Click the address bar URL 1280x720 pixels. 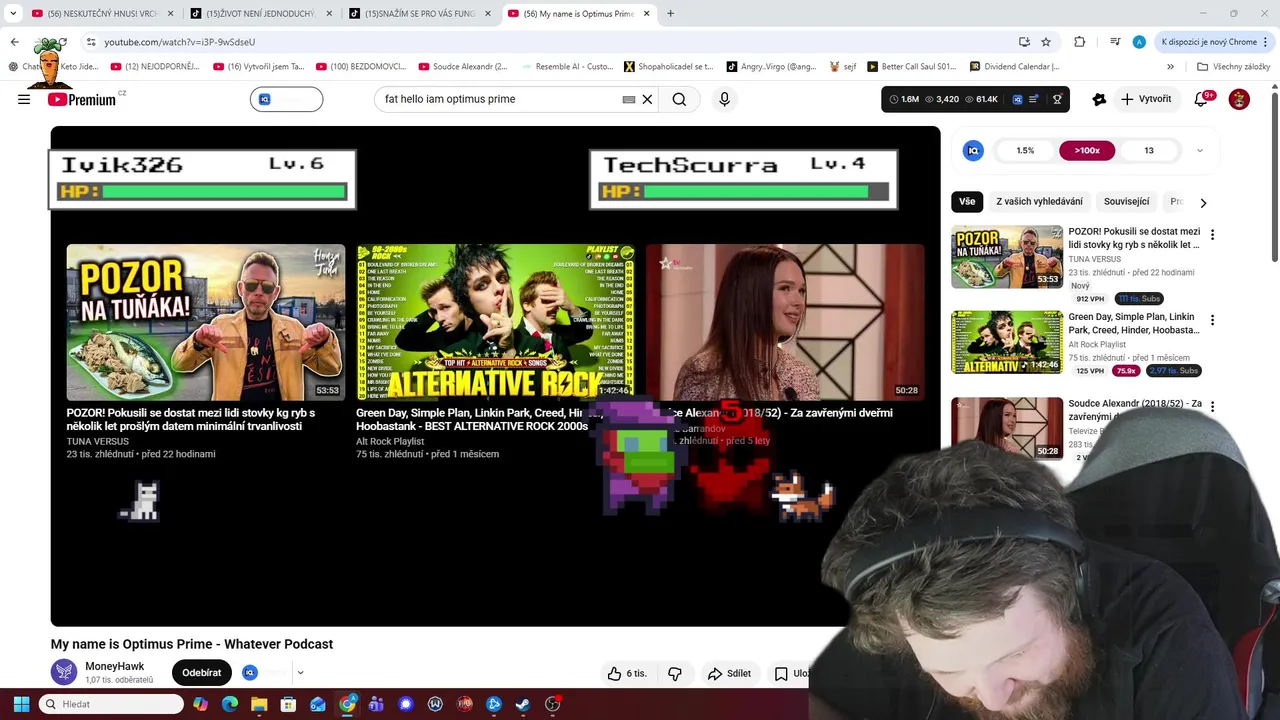[x=180, y=42]
